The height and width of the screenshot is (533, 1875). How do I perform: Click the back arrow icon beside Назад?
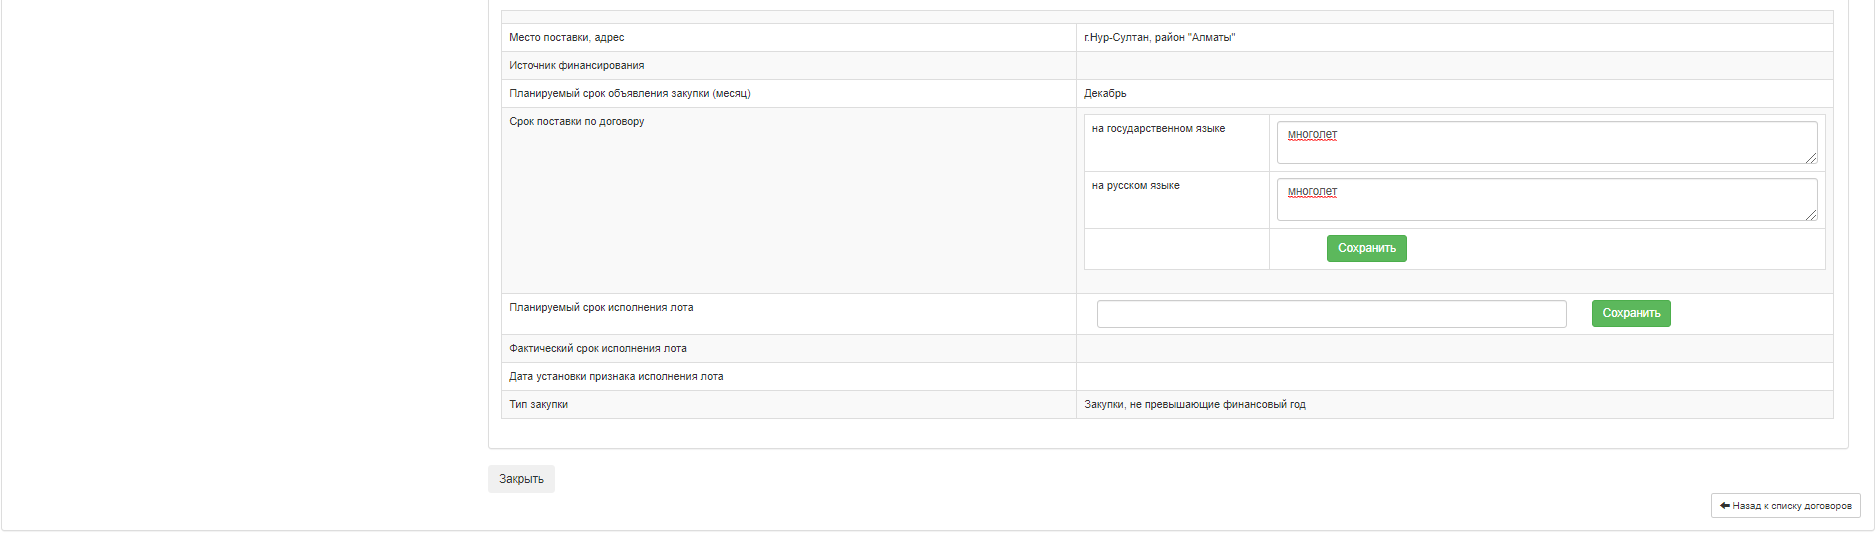pyautogui.click(x=1725, y=506)
